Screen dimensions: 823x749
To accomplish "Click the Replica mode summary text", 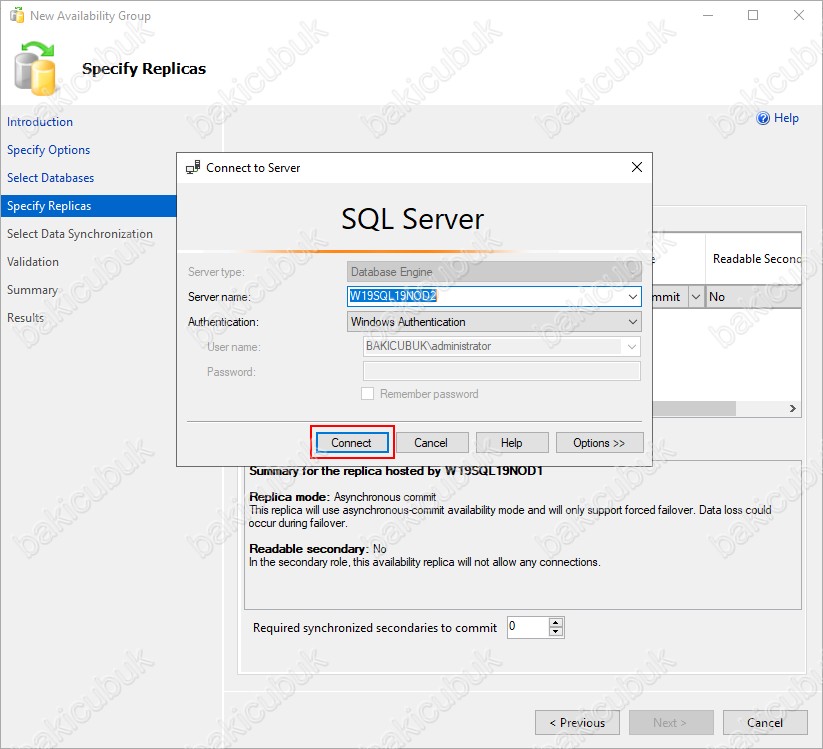I will pos(343,497).
